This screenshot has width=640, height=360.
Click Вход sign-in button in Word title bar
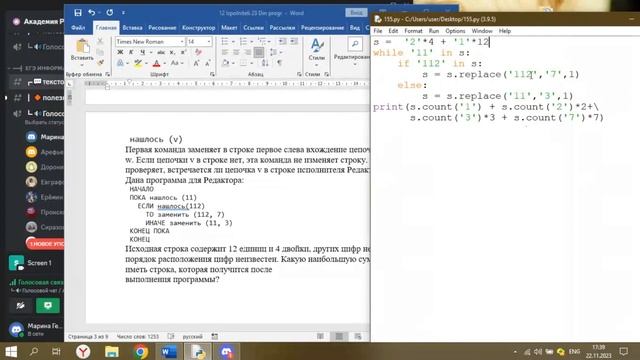pos(356,13)
